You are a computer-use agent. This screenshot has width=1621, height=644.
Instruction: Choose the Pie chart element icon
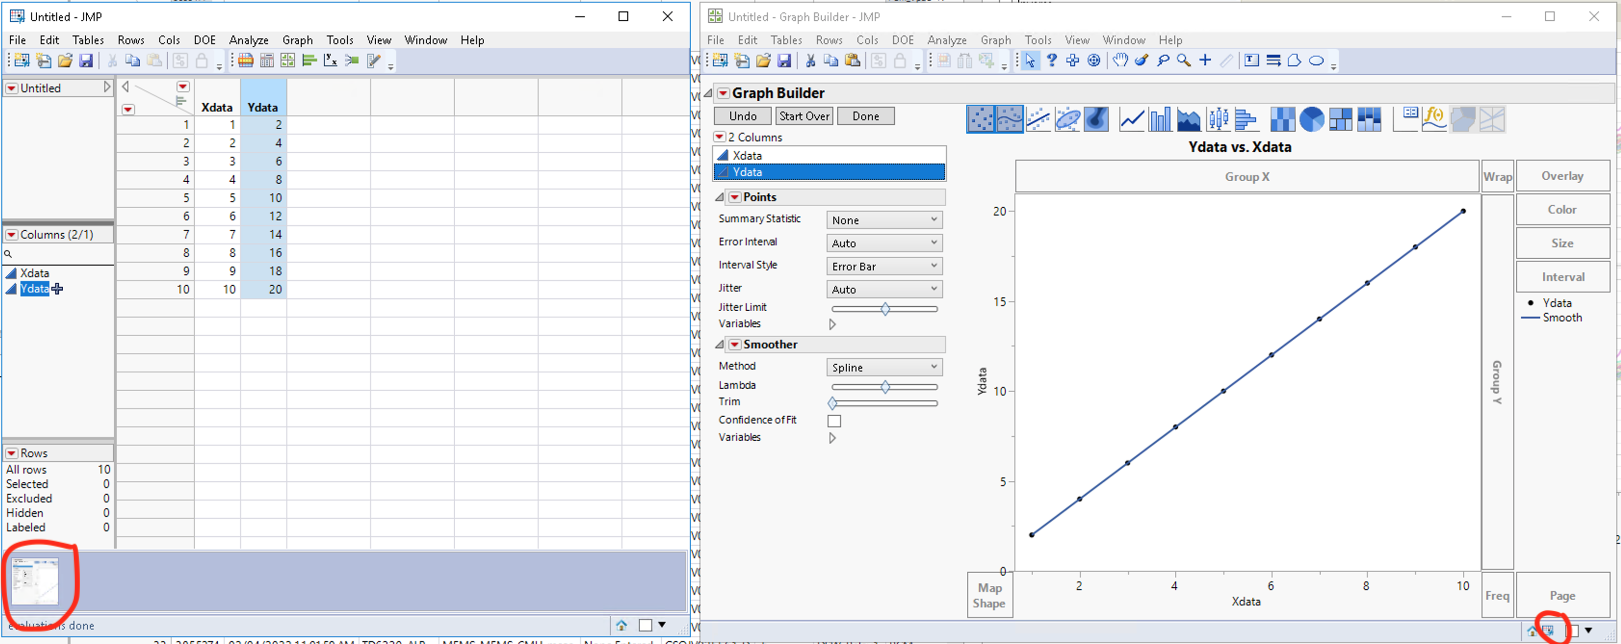click(1312, 119)
